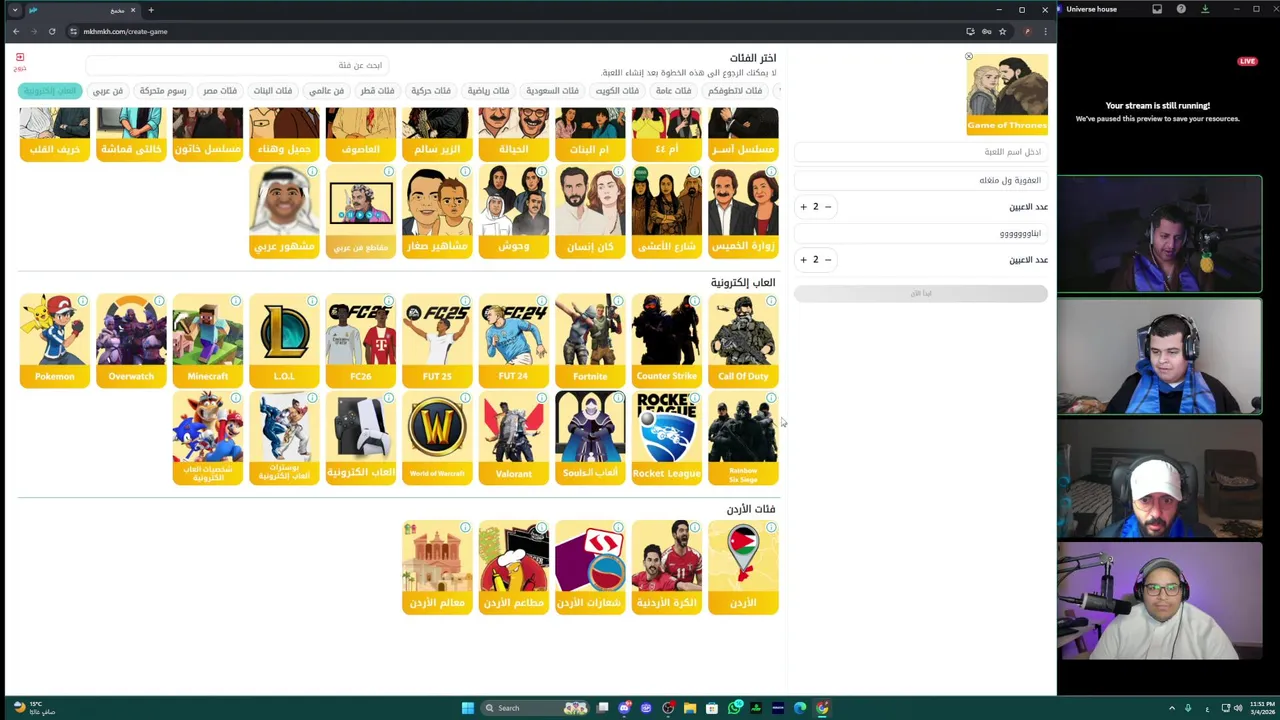
Task: Increase second team player count with plus
Action: [x=803, y=259]
